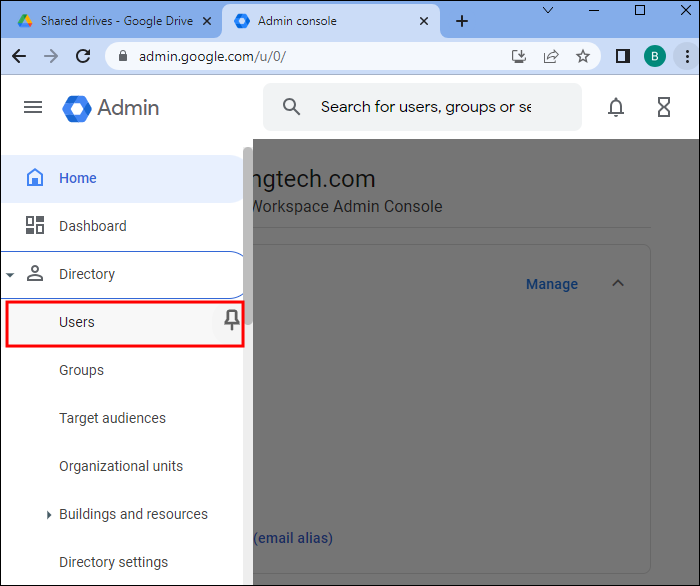
Task: Open the hamburger main menu
Action: 33,107
